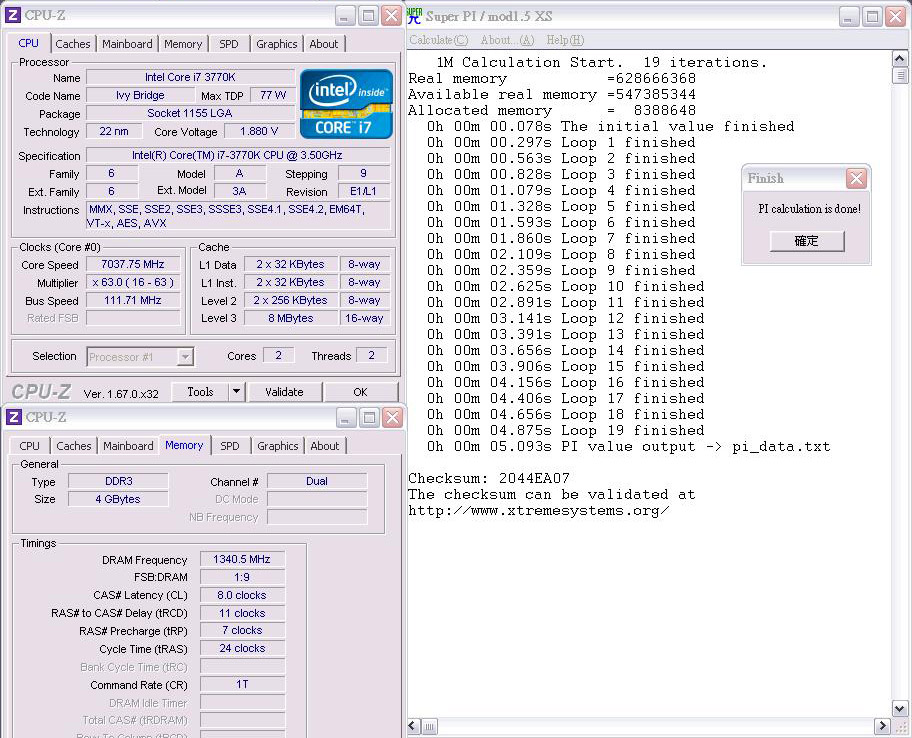Expand the Tools dropdown arrow
The width and height of the screenshot is (912, 738).
point(236,392)
